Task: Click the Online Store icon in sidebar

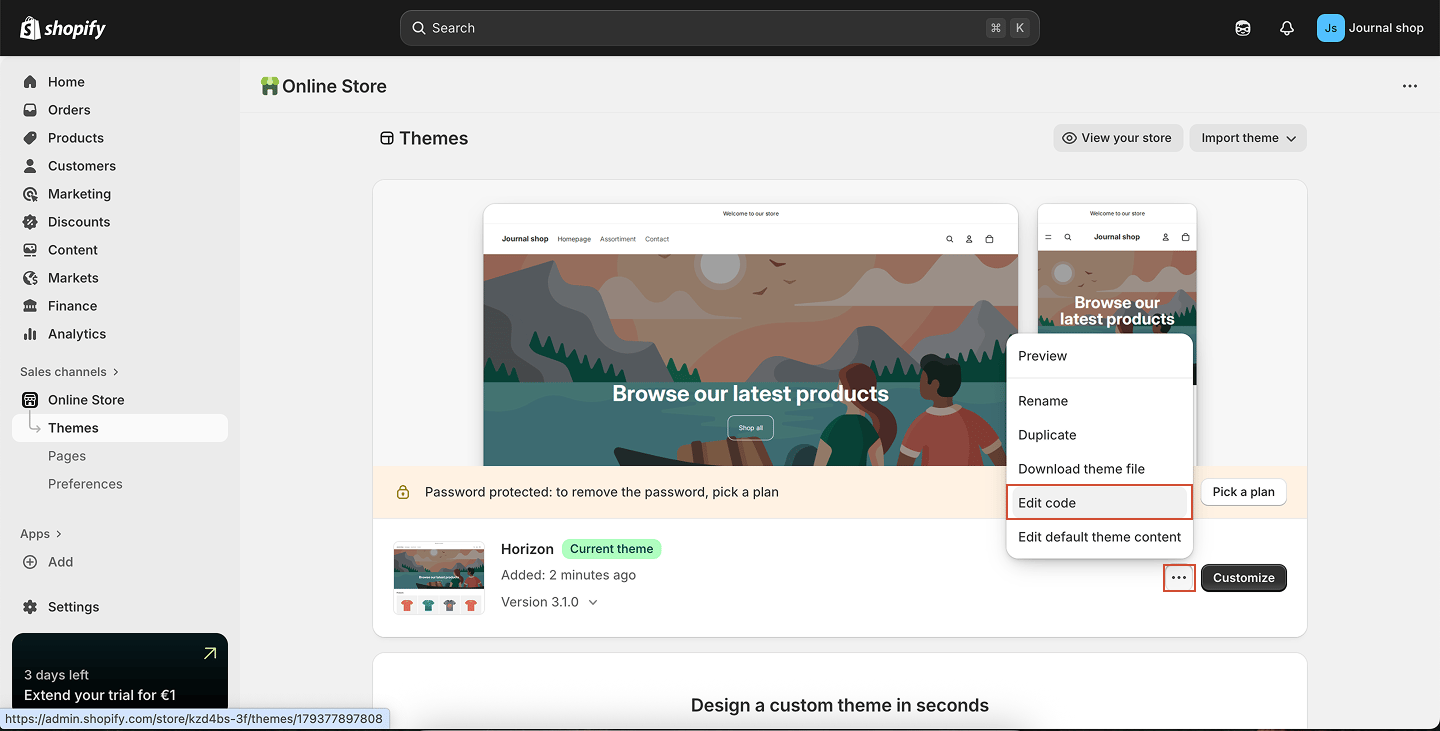Action: (30, 400)
